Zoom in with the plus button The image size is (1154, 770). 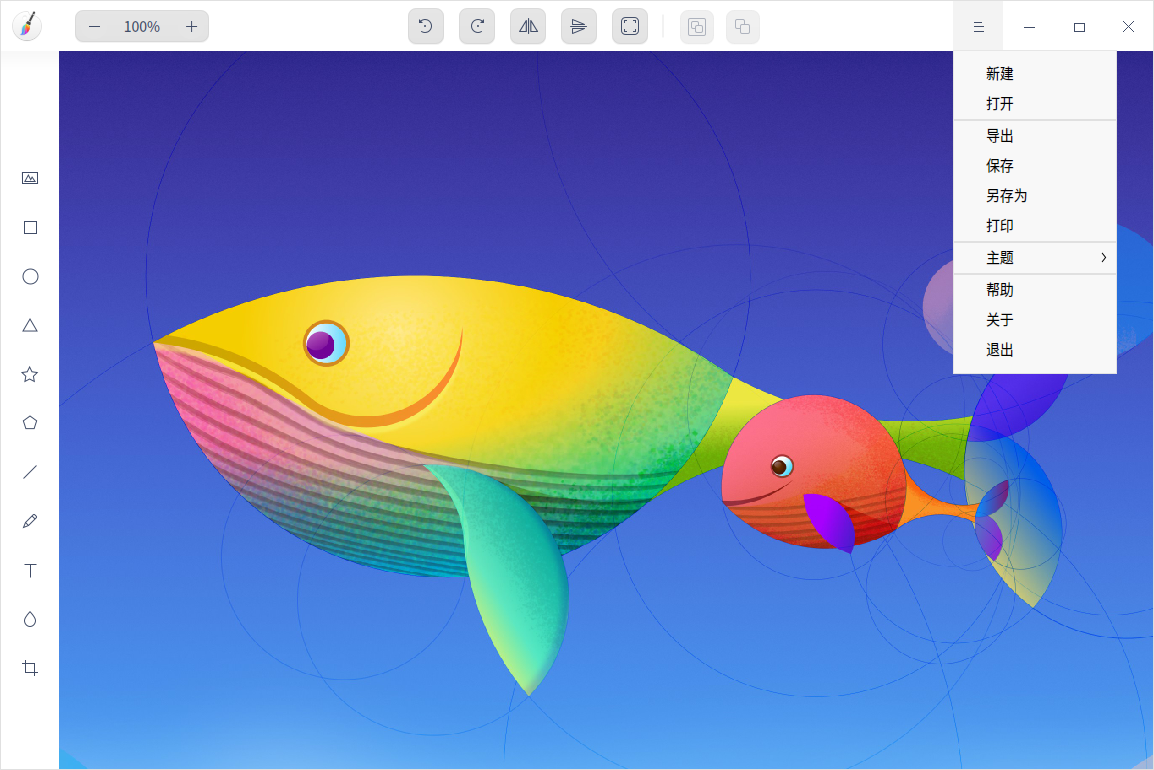click(x=191, y=27)
